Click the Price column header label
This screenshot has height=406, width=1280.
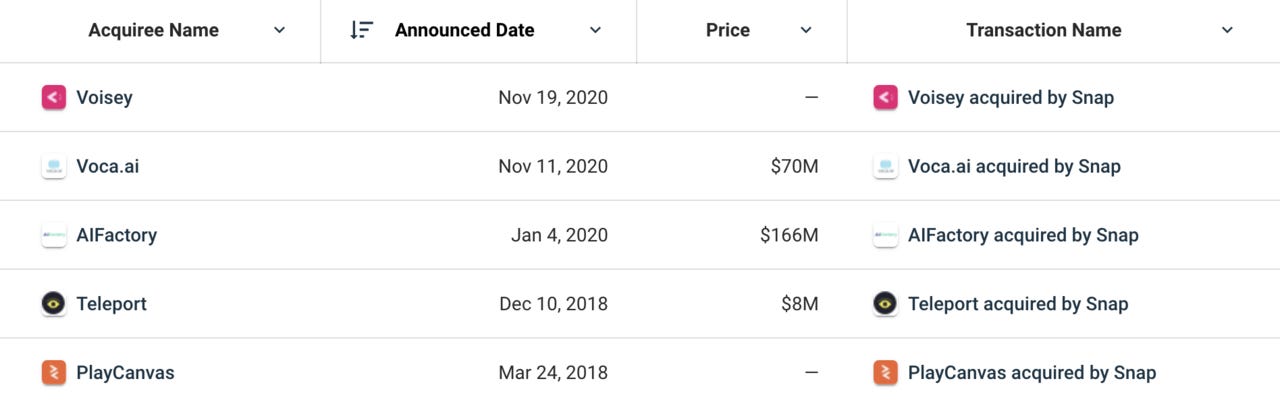(x=728, y=30)
